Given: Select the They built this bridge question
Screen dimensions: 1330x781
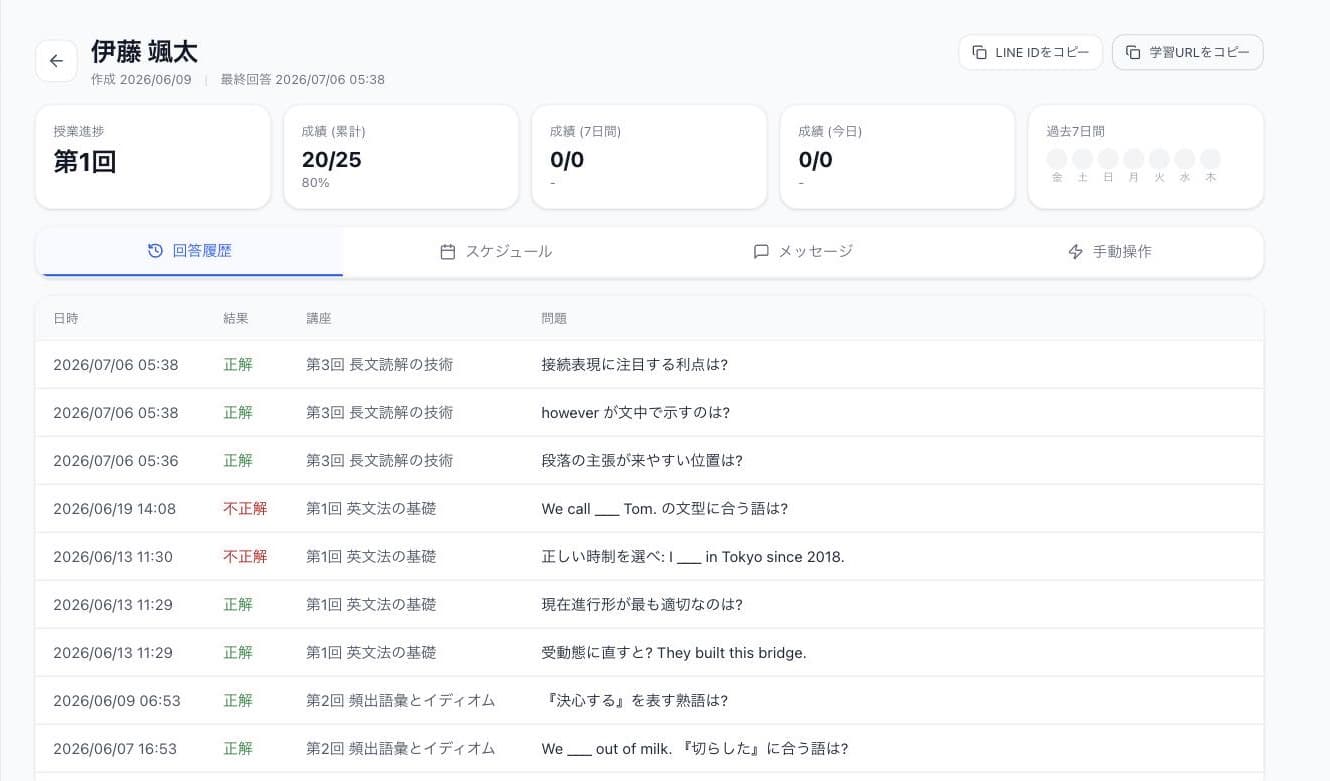Looking at the screenshot, I should click(674, 653).
